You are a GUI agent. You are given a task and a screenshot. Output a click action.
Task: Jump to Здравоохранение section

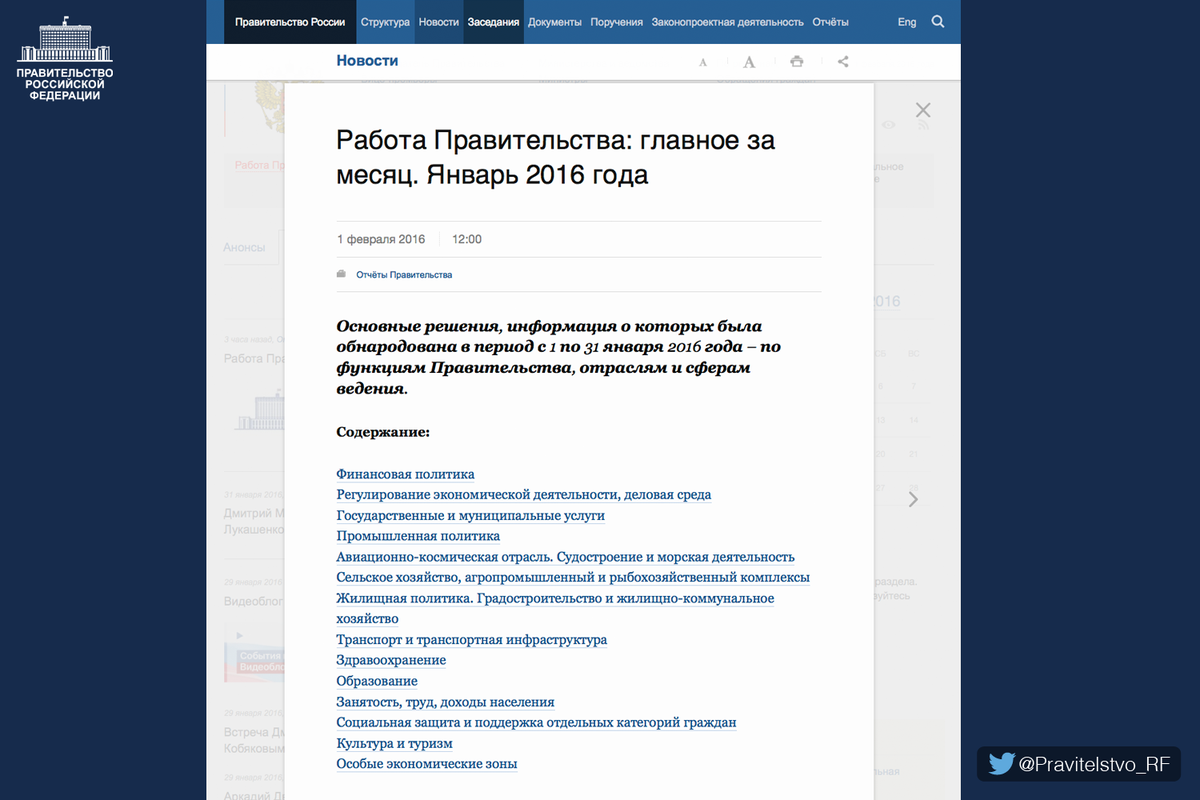[391, 660]
